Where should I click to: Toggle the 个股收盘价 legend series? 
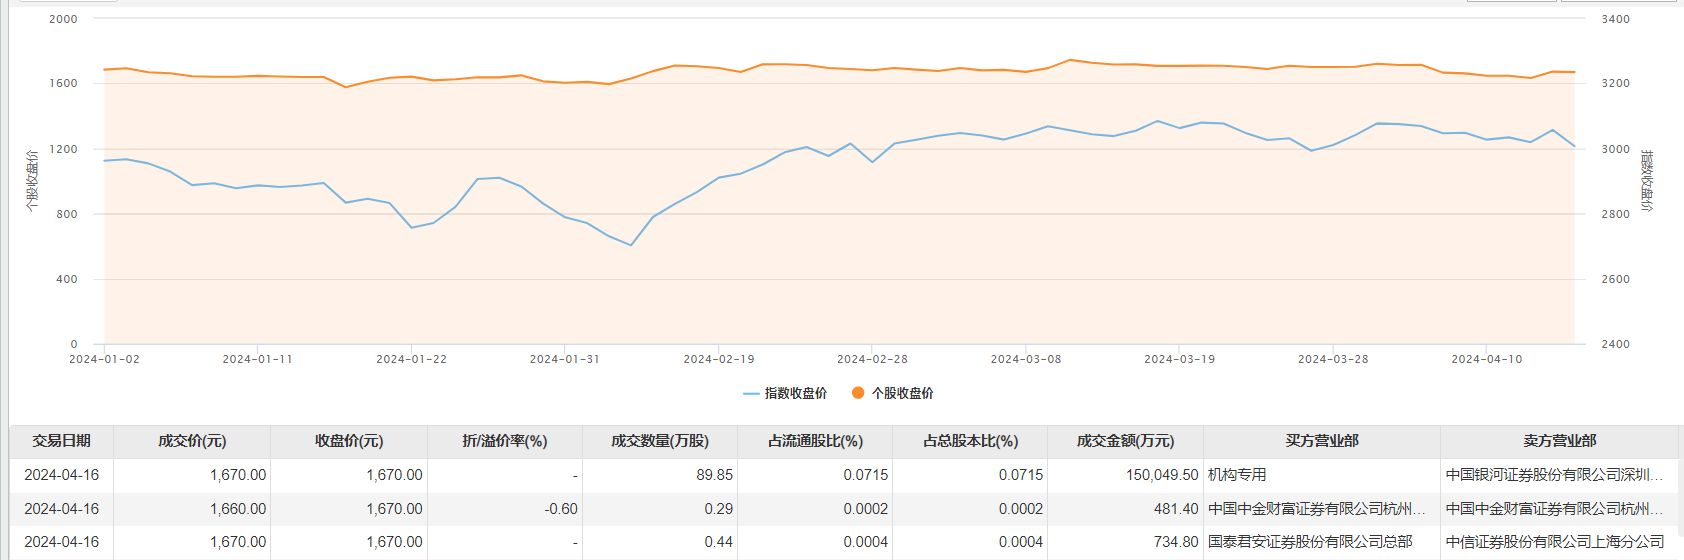point(902,393)
